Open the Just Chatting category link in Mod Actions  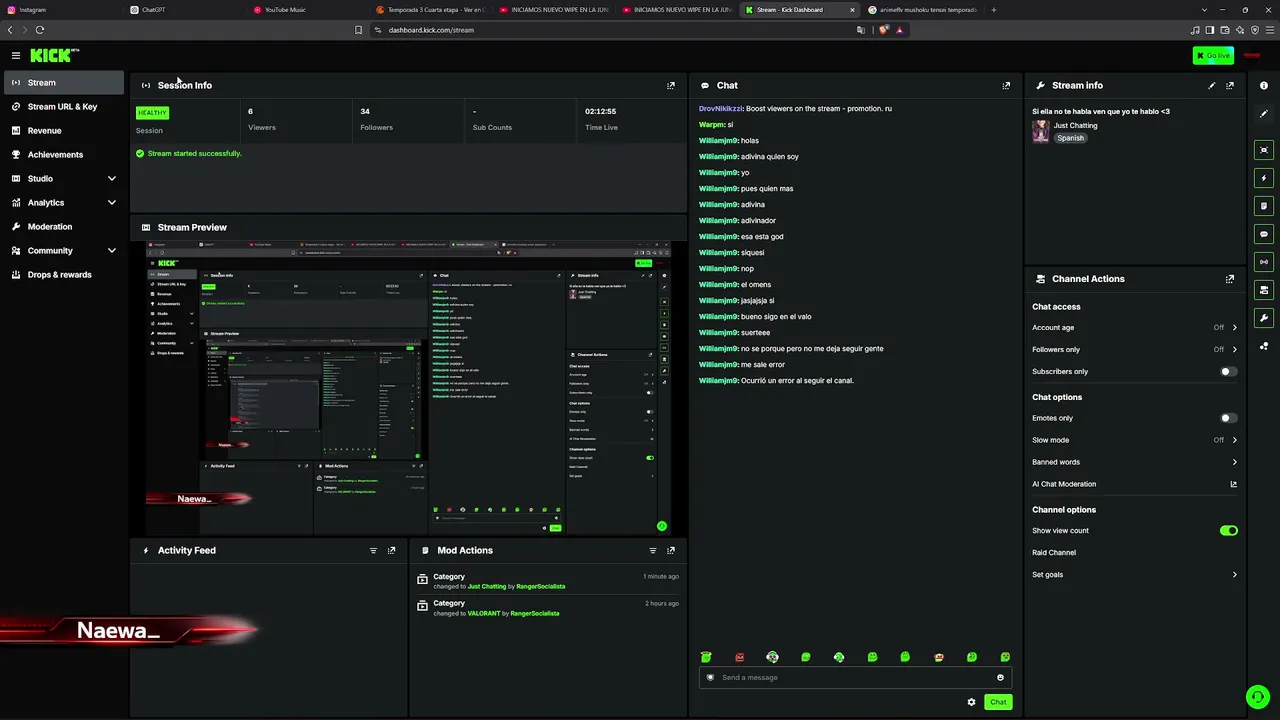487,587
